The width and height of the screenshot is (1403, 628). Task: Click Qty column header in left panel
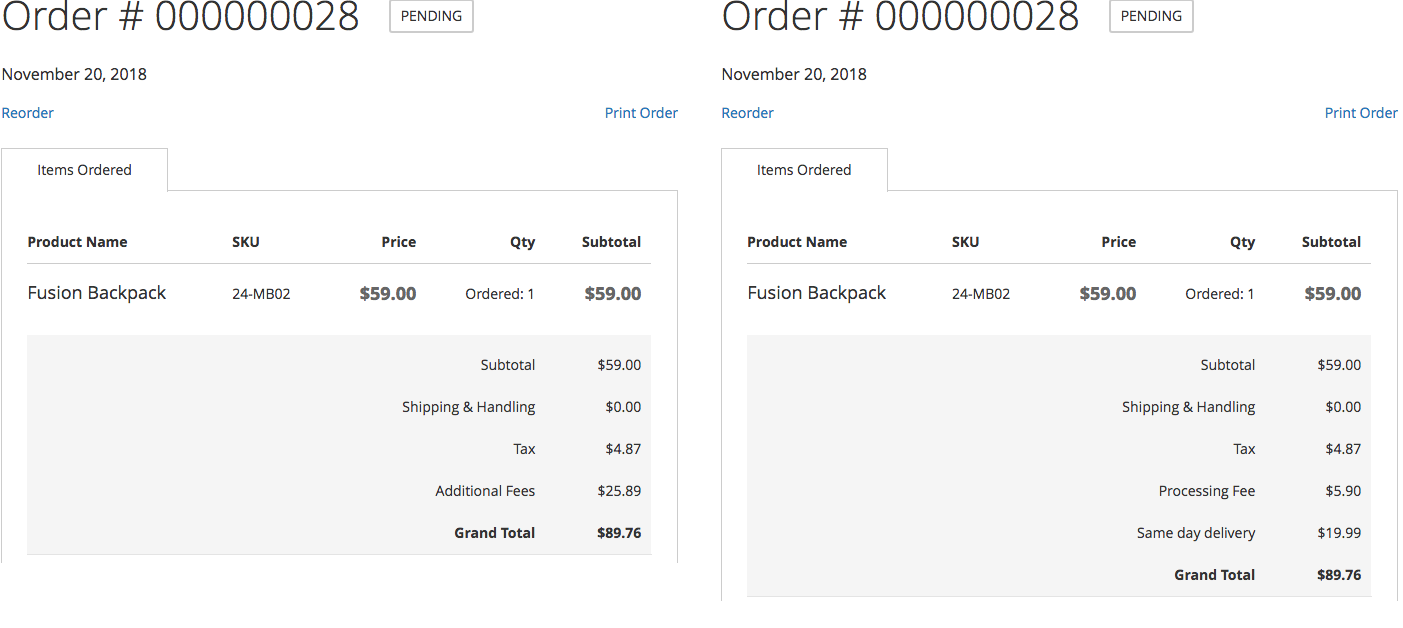pyautogui.click(x=523, y=242)
